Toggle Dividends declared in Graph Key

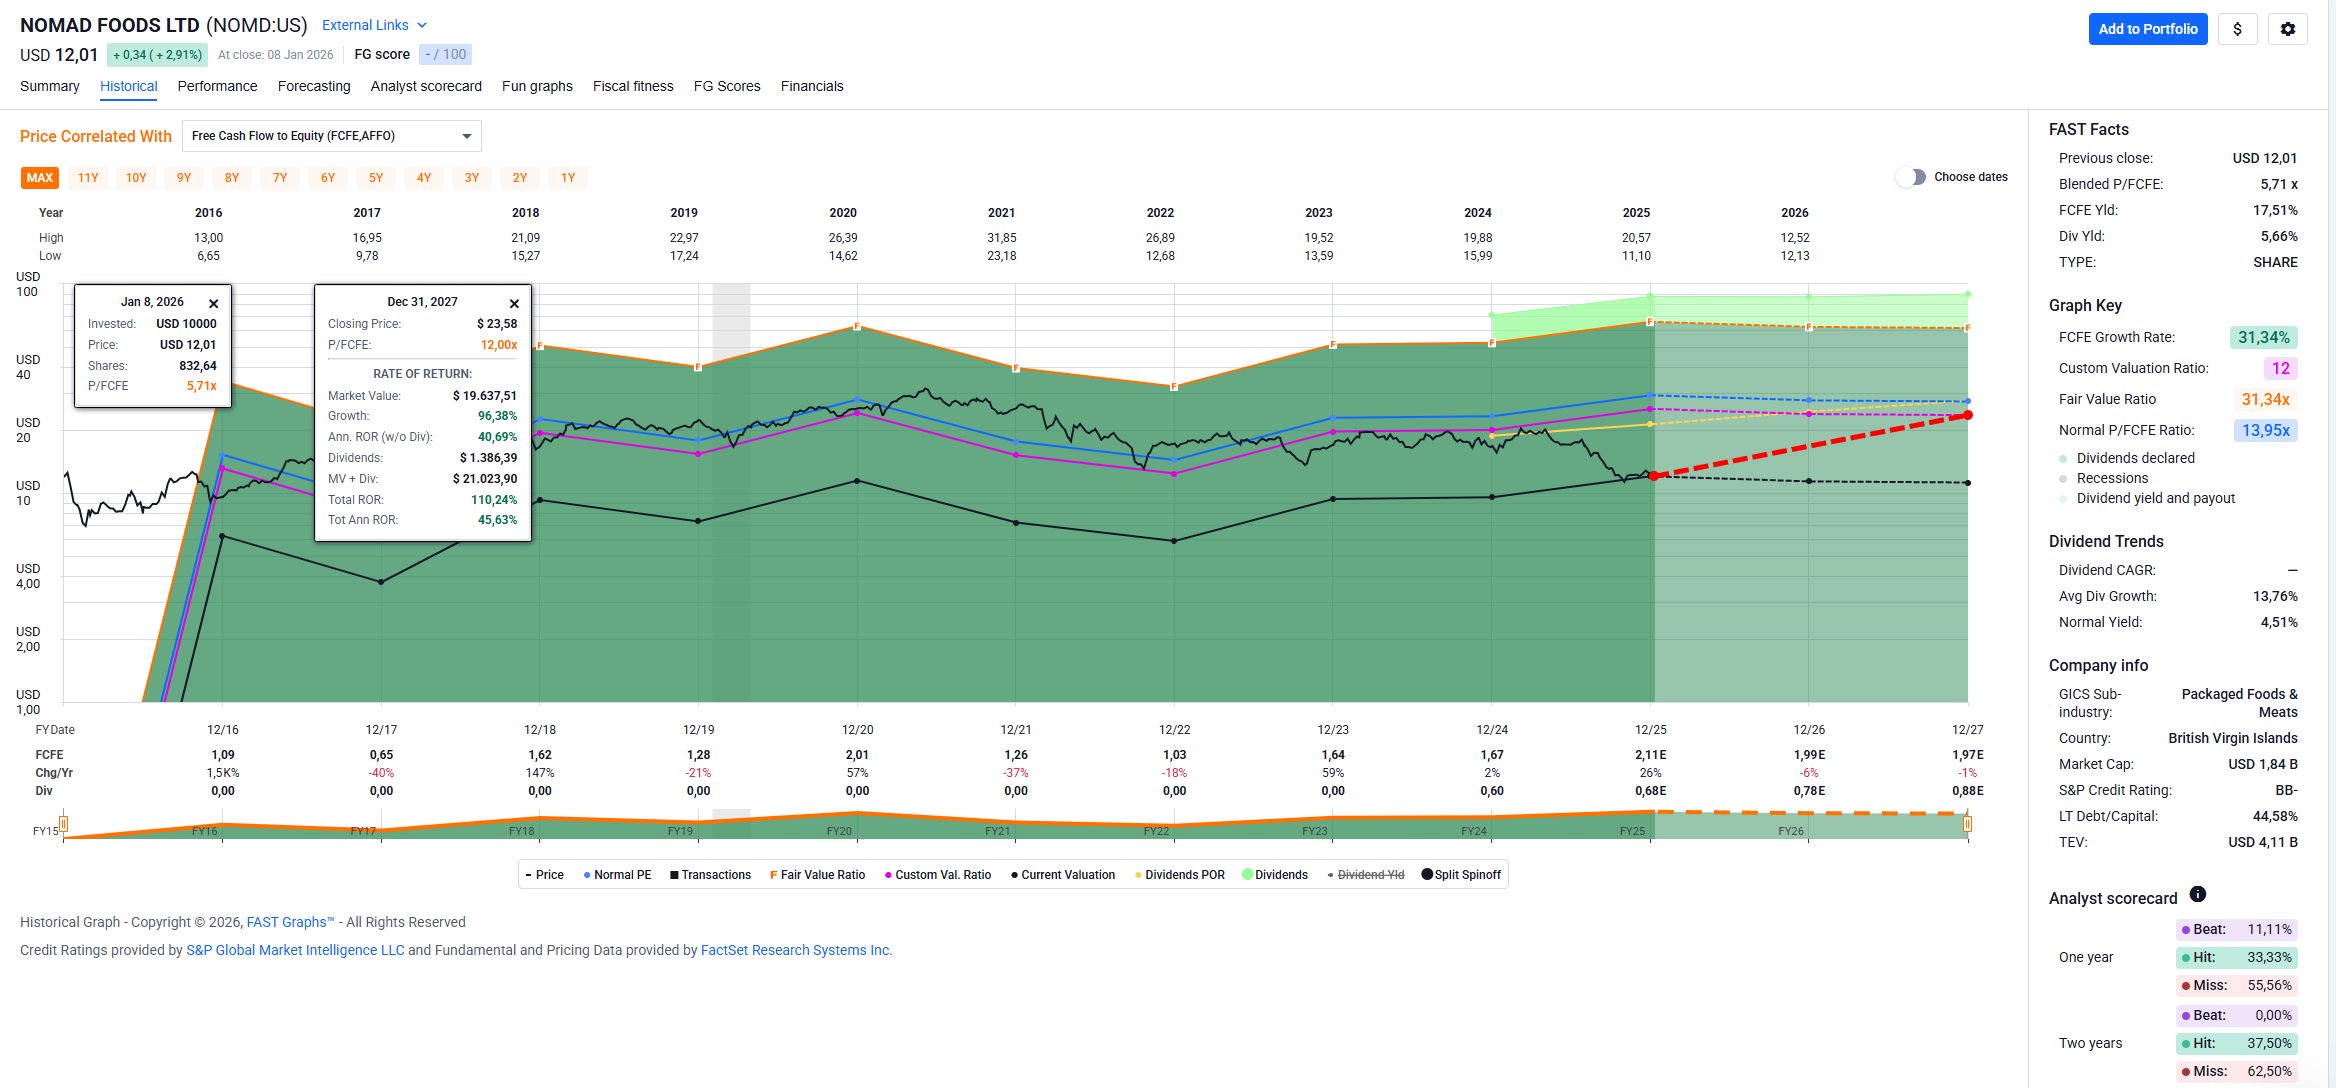(2135, 458)
